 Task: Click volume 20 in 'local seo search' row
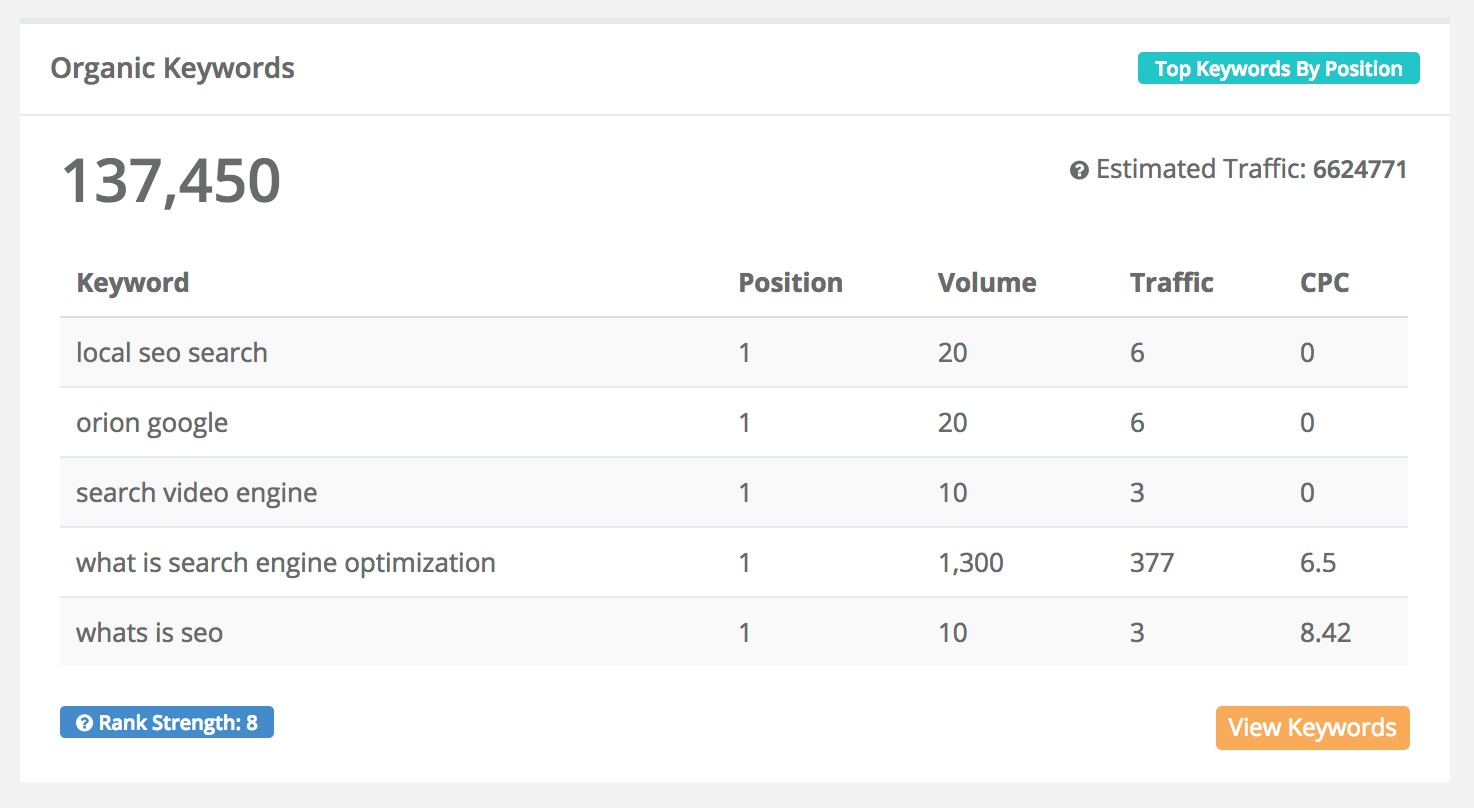tap(953, 353)
